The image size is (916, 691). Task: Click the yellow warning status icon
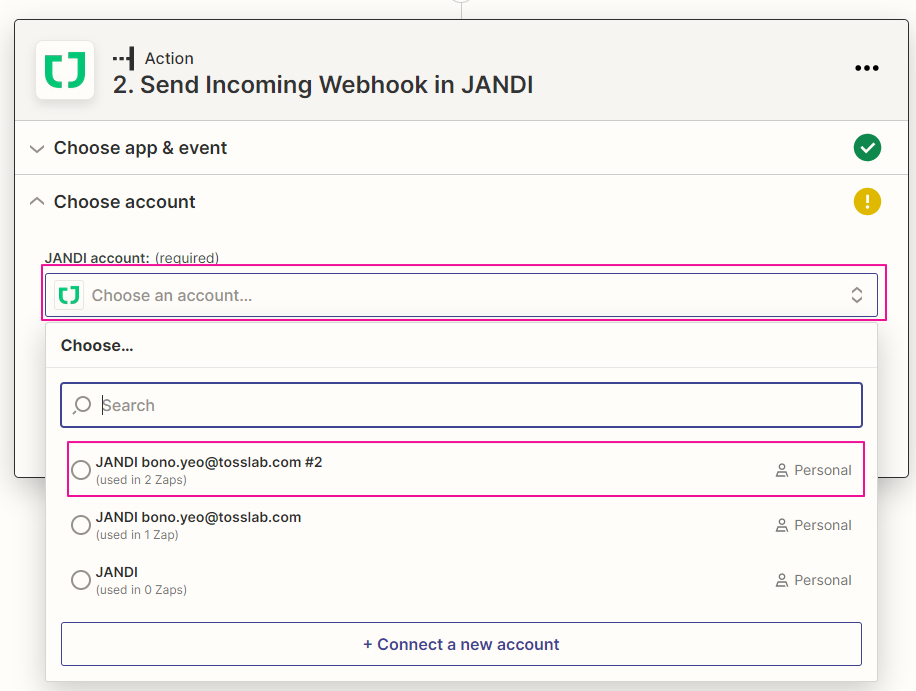[x=867, y=202]
